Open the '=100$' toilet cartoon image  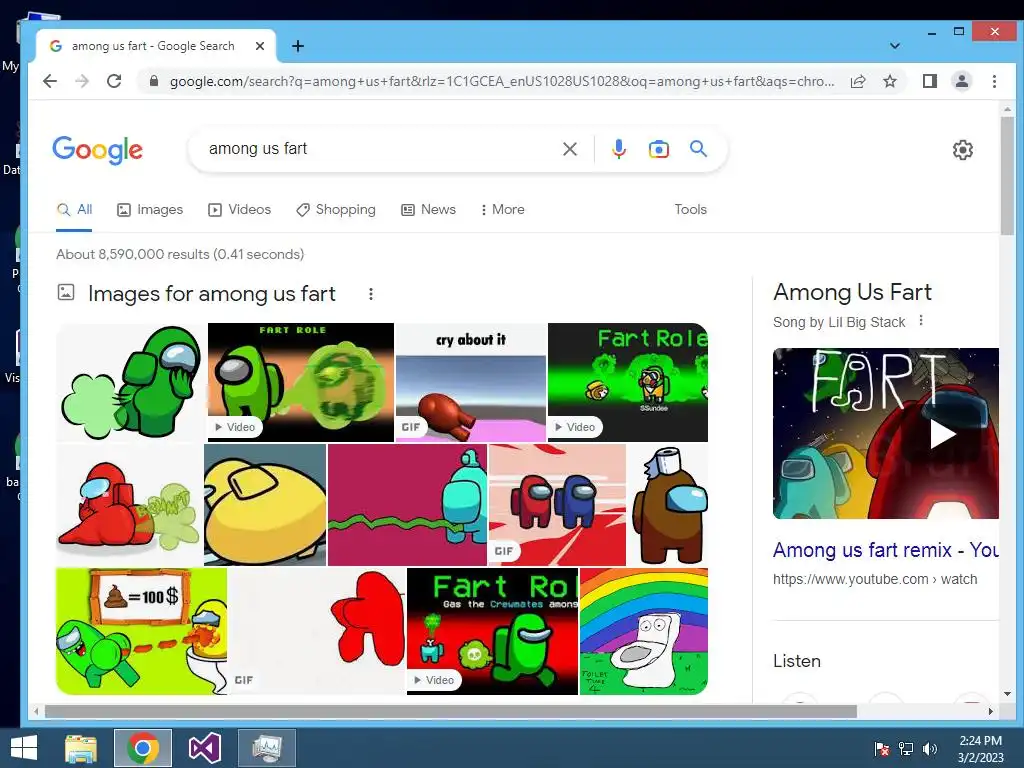[142, 631]
